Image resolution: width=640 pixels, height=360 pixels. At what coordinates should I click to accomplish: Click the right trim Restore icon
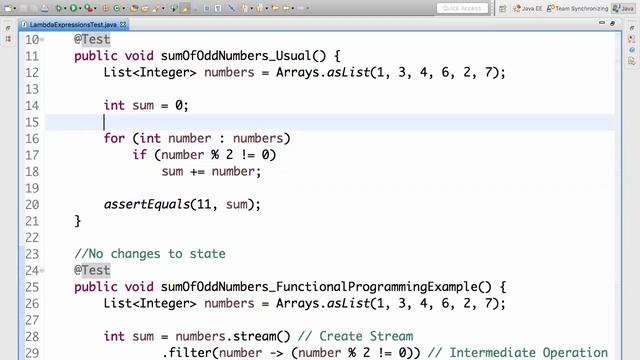pos(632,28)
